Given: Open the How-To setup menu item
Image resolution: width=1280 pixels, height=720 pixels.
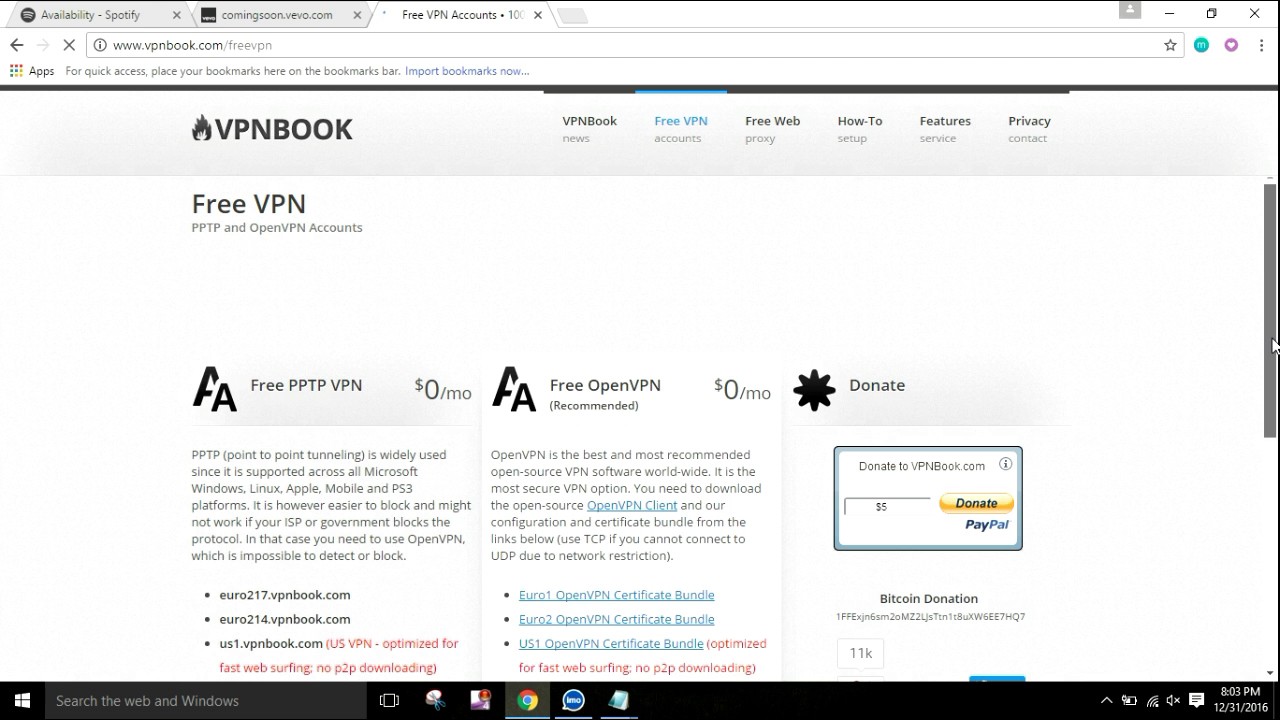Looking at the screenshot, I should coord(860,129).
